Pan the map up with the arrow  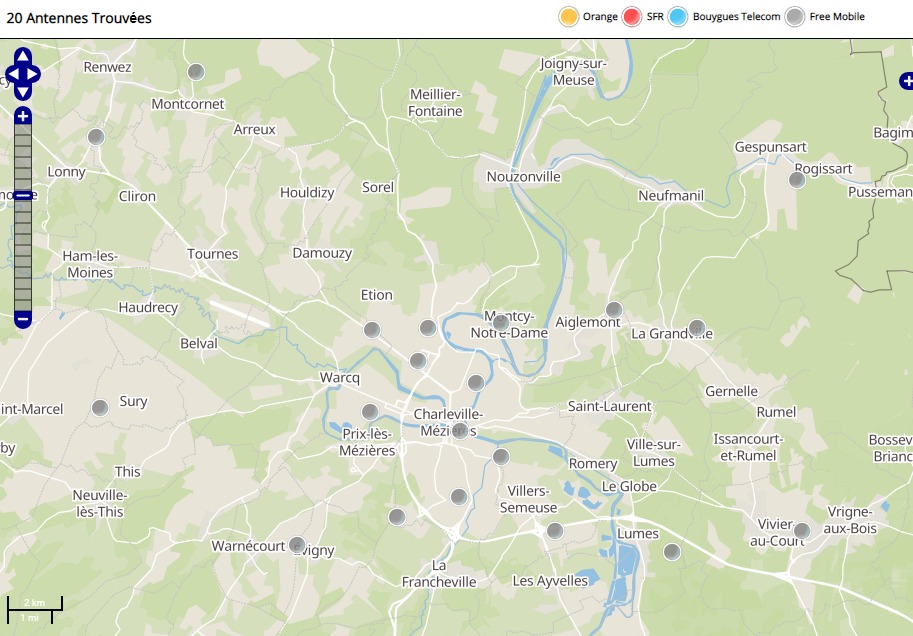point(23,56)
